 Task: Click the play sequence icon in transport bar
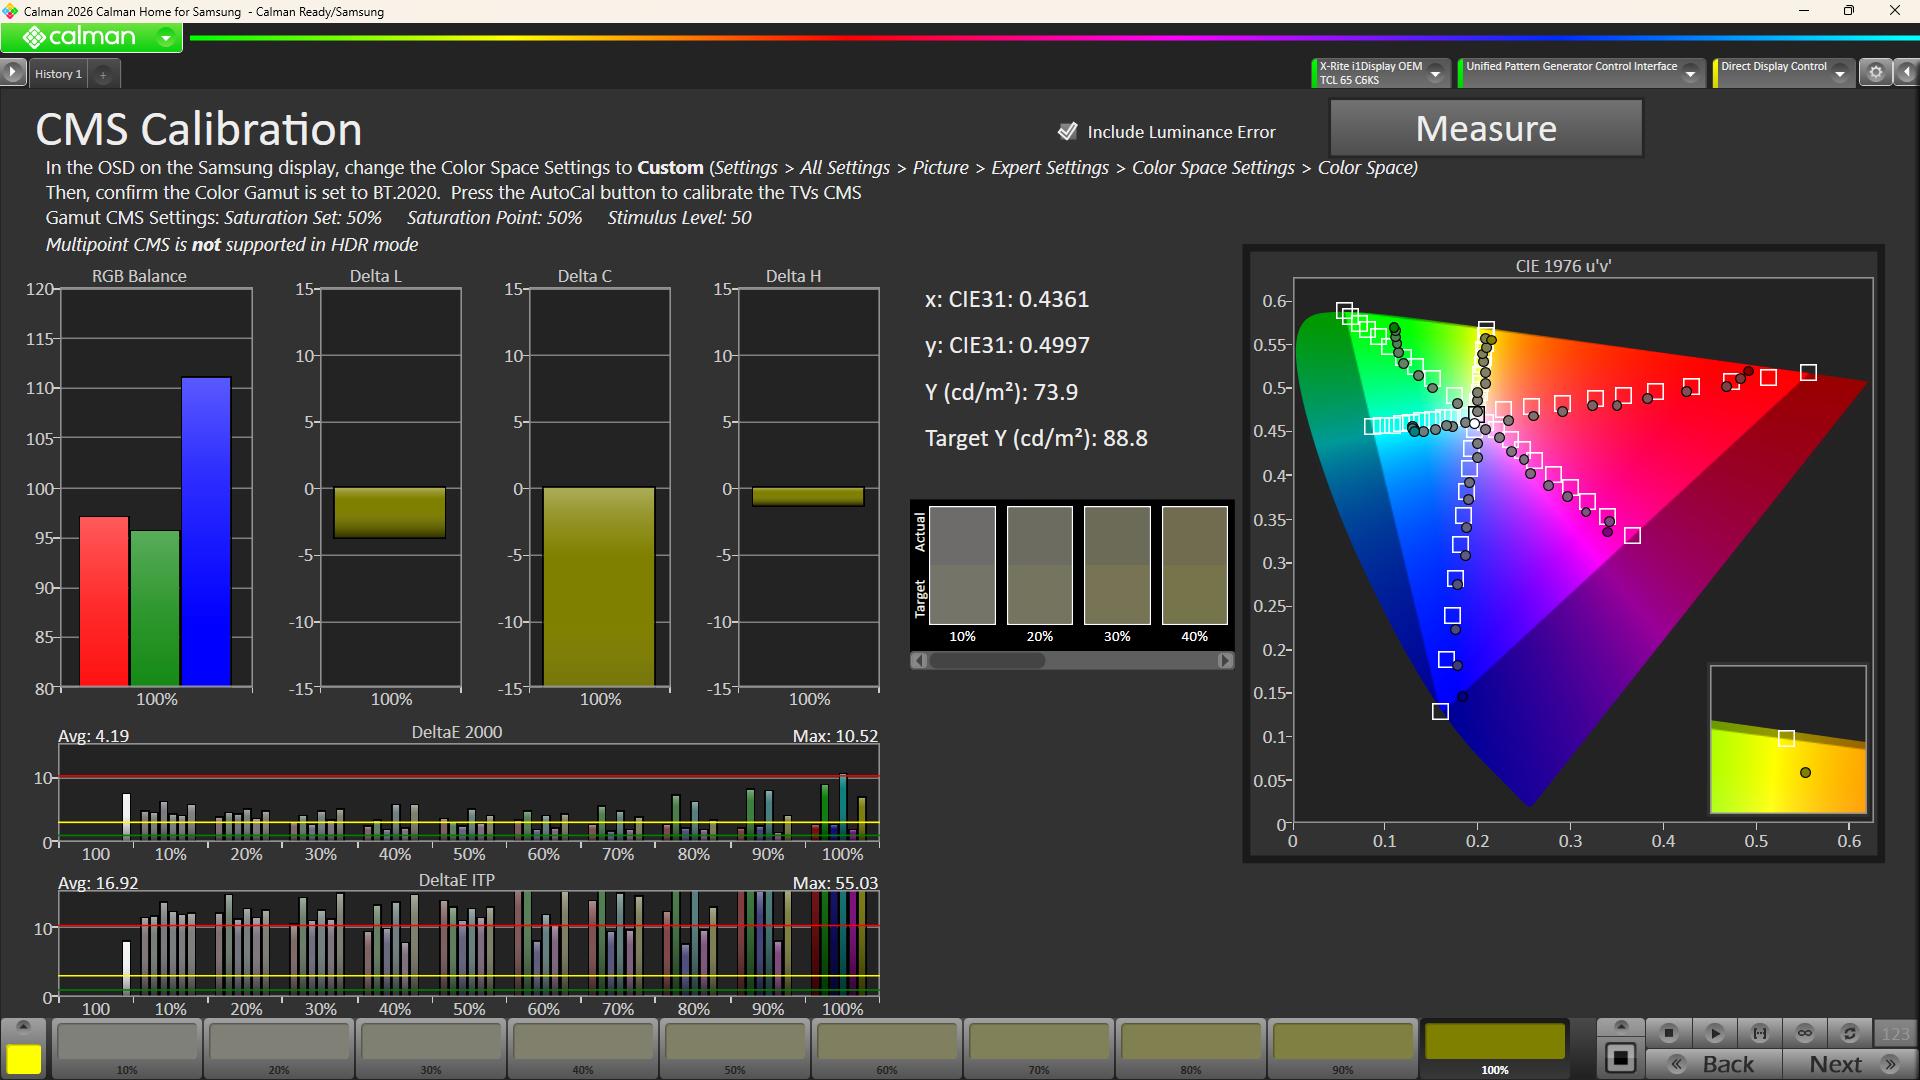point(1714,1033)
